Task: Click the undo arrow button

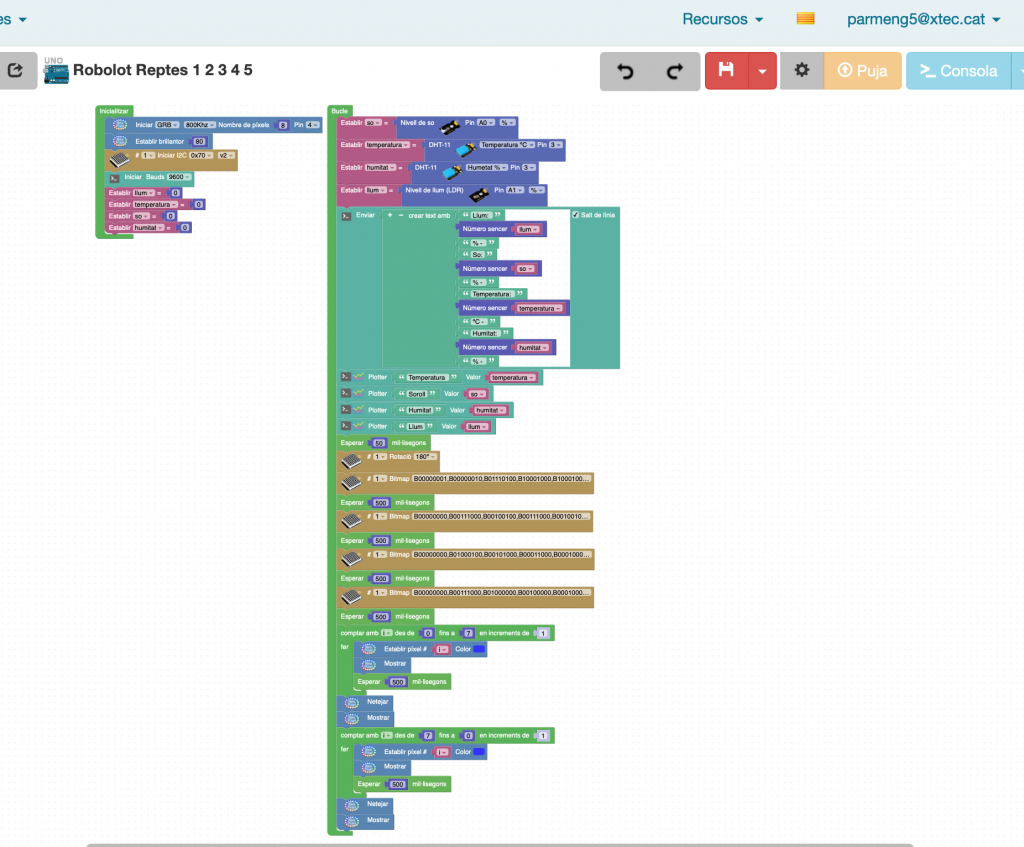Action: 626,71
